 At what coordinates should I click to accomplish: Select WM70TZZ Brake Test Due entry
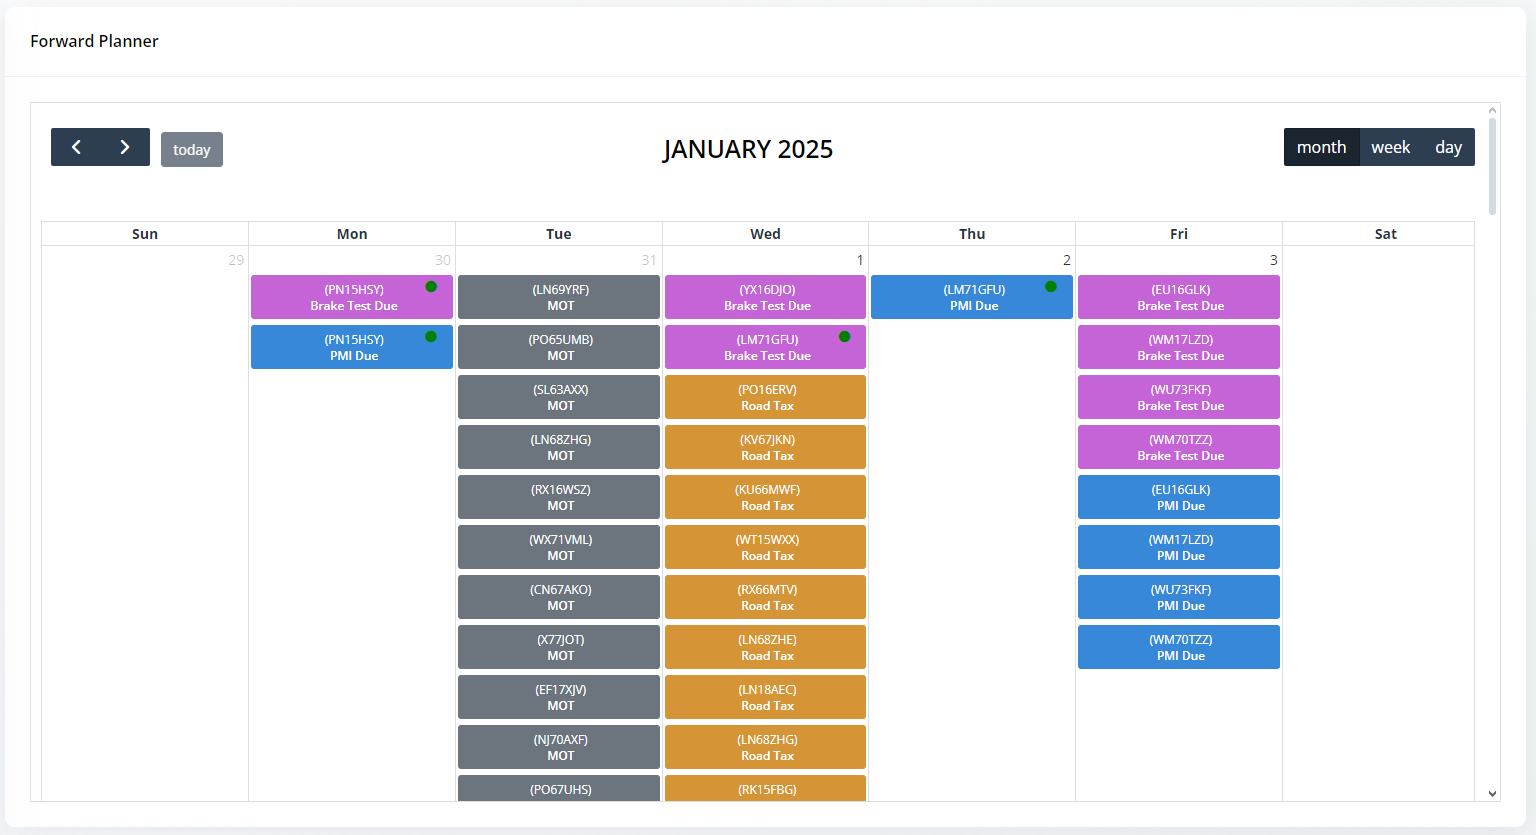click(1179, 447)
